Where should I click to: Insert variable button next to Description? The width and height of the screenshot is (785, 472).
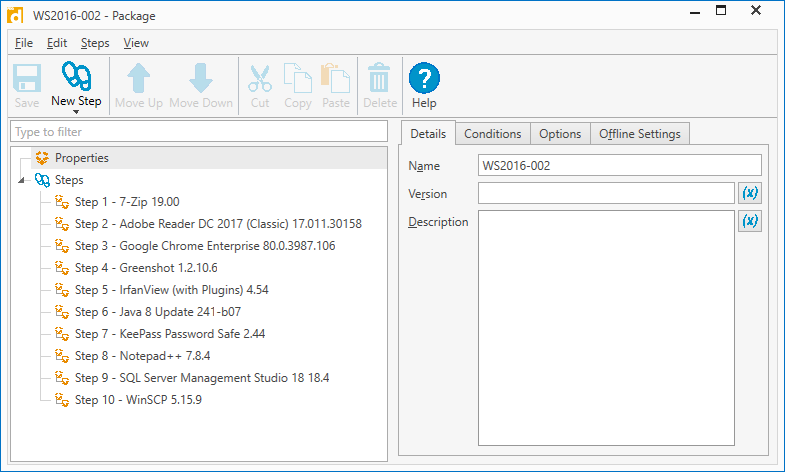(750, 221)
